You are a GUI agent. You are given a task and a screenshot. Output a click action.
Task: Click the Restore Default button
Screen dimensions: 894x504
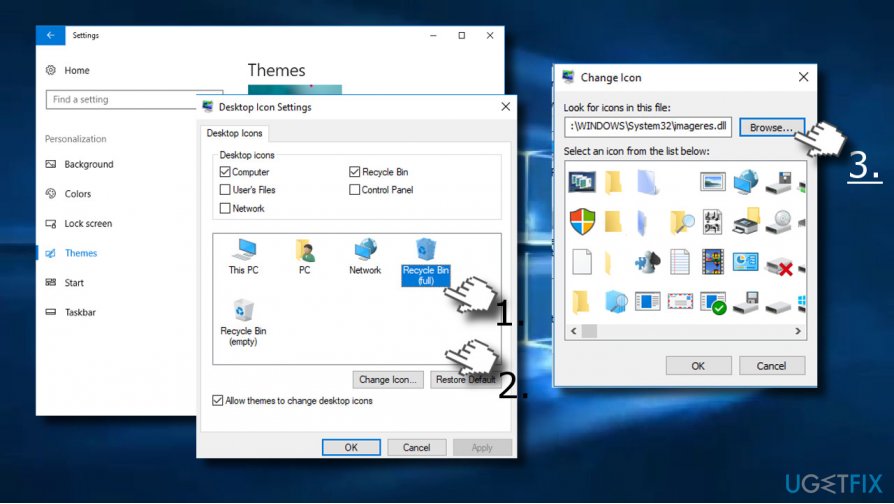465,379
